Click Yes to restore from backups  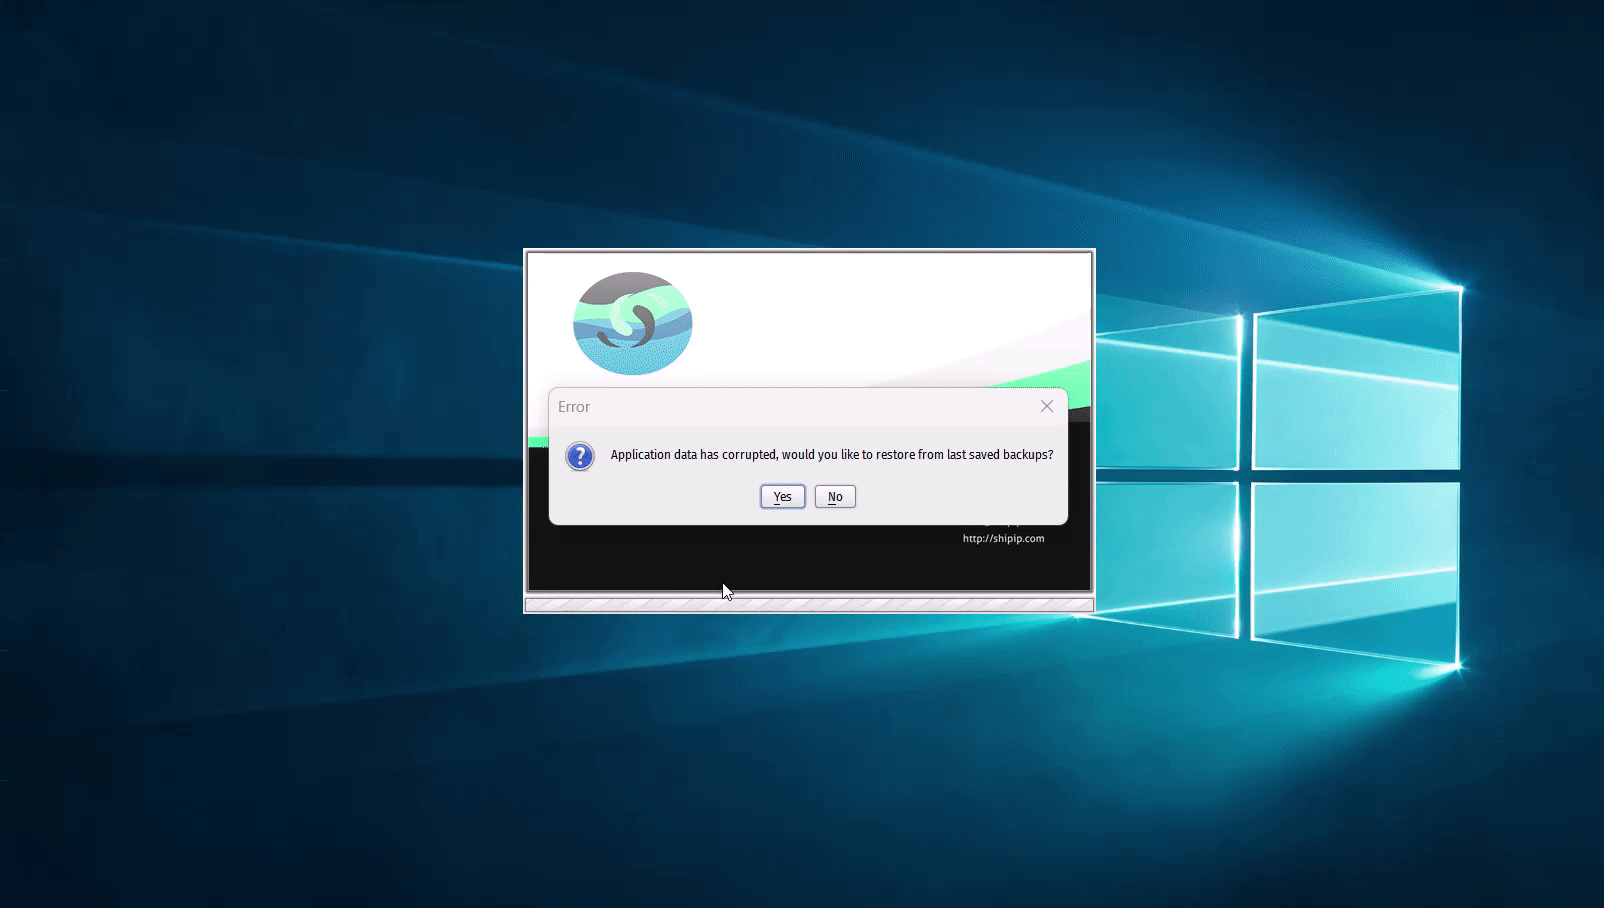click(x=782, y=496)
